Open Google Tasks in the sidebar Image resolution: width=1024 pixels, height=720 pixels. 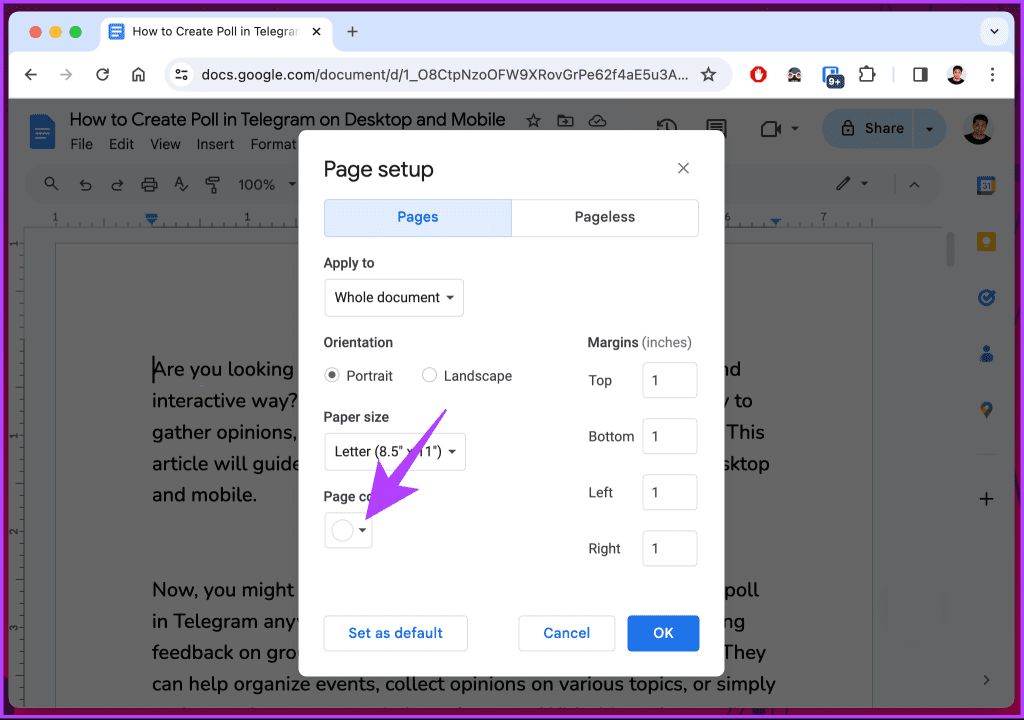coord(987,297)
